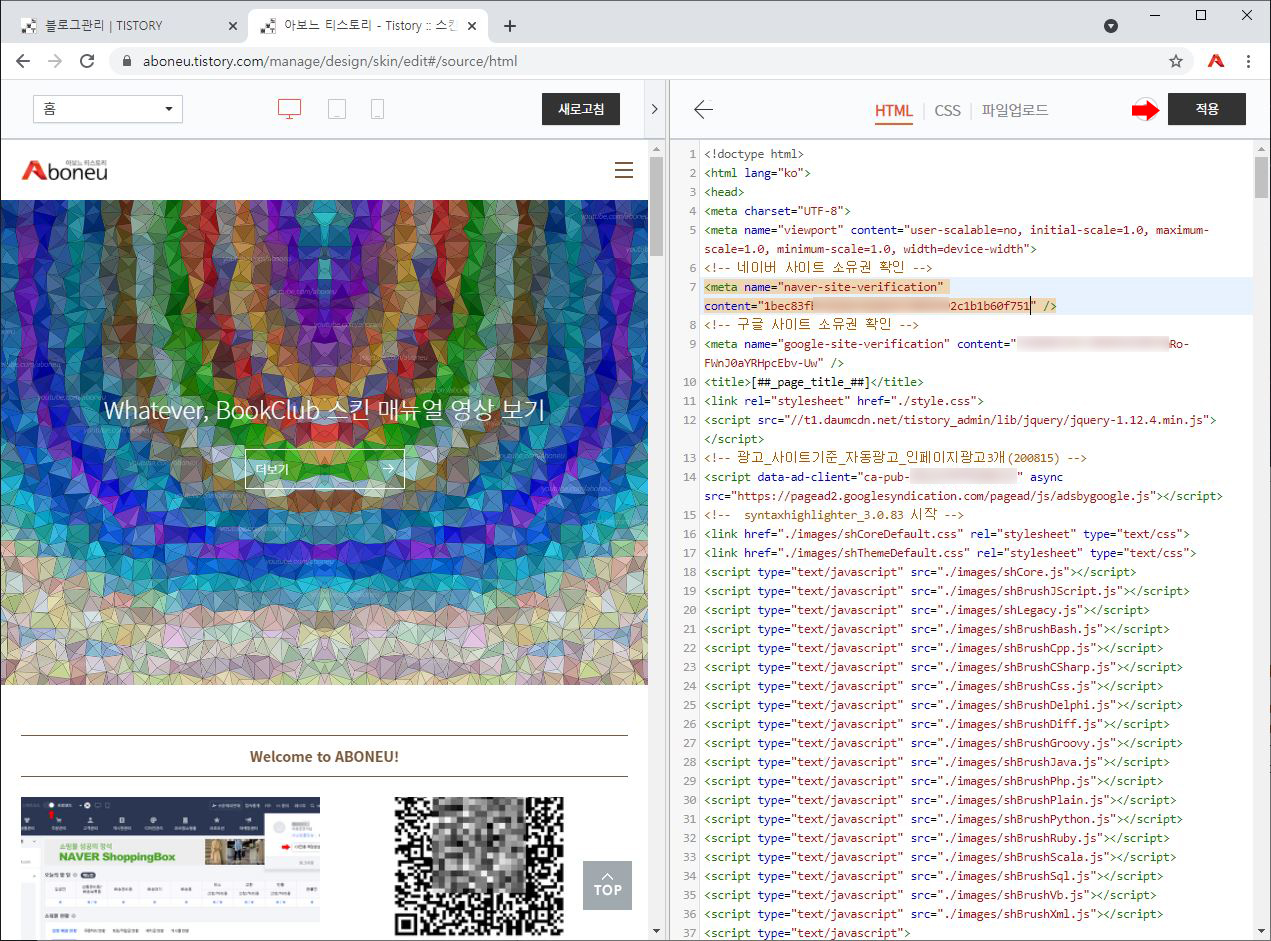The height and width of the screenshot is (941, 1271).
Task: Click the Aboneu logo in the preview
Action: pos(65,170)
